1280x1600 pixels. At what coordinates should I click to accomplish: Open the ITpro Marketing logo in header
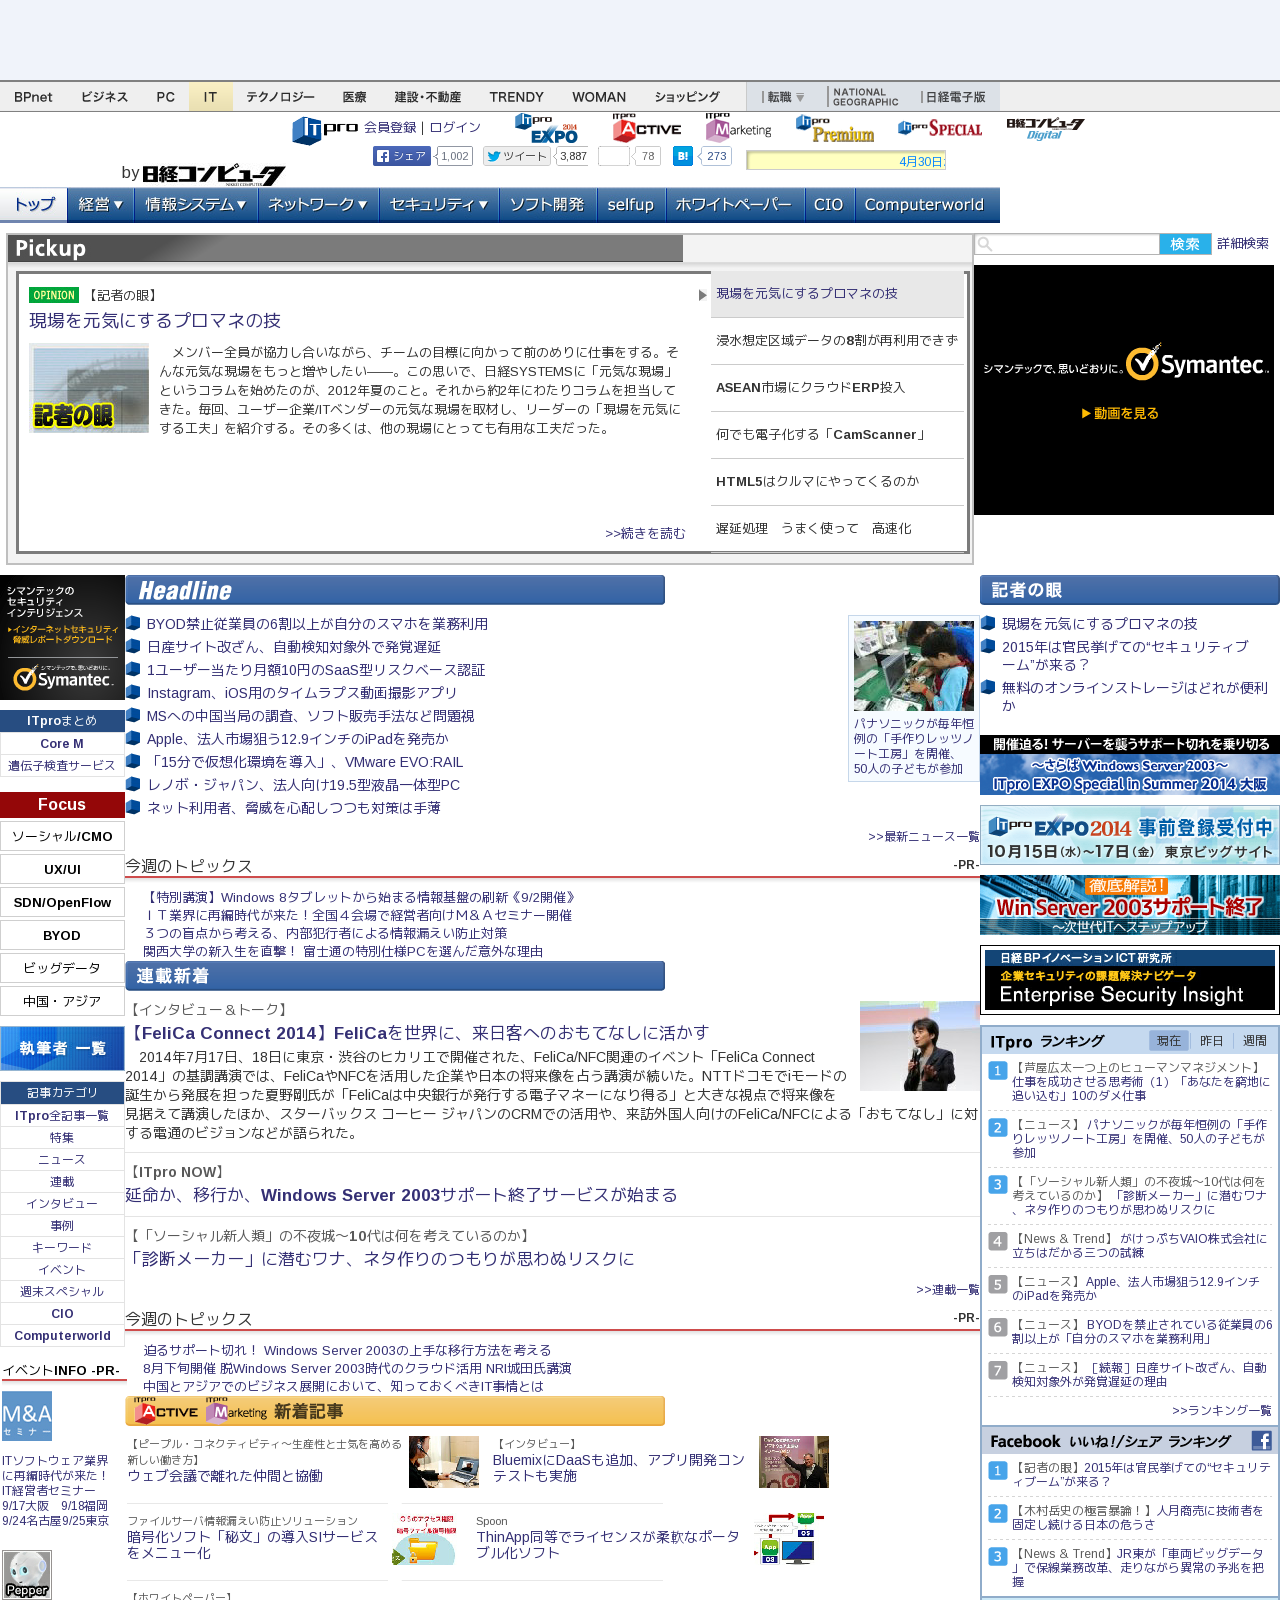pos(738,128)
